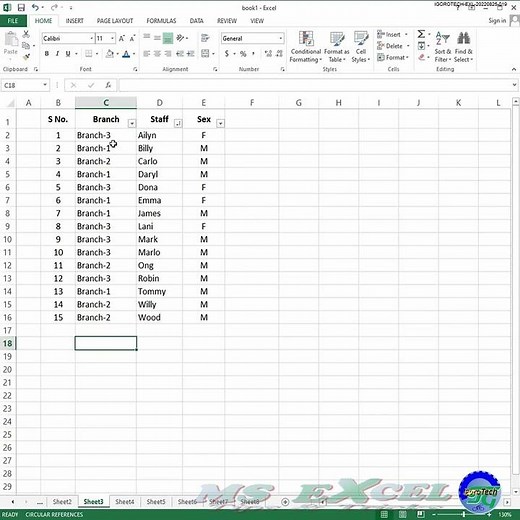Switch to the FORMULAS tab
The image size is (520, 520).
(x=161, y=21)
